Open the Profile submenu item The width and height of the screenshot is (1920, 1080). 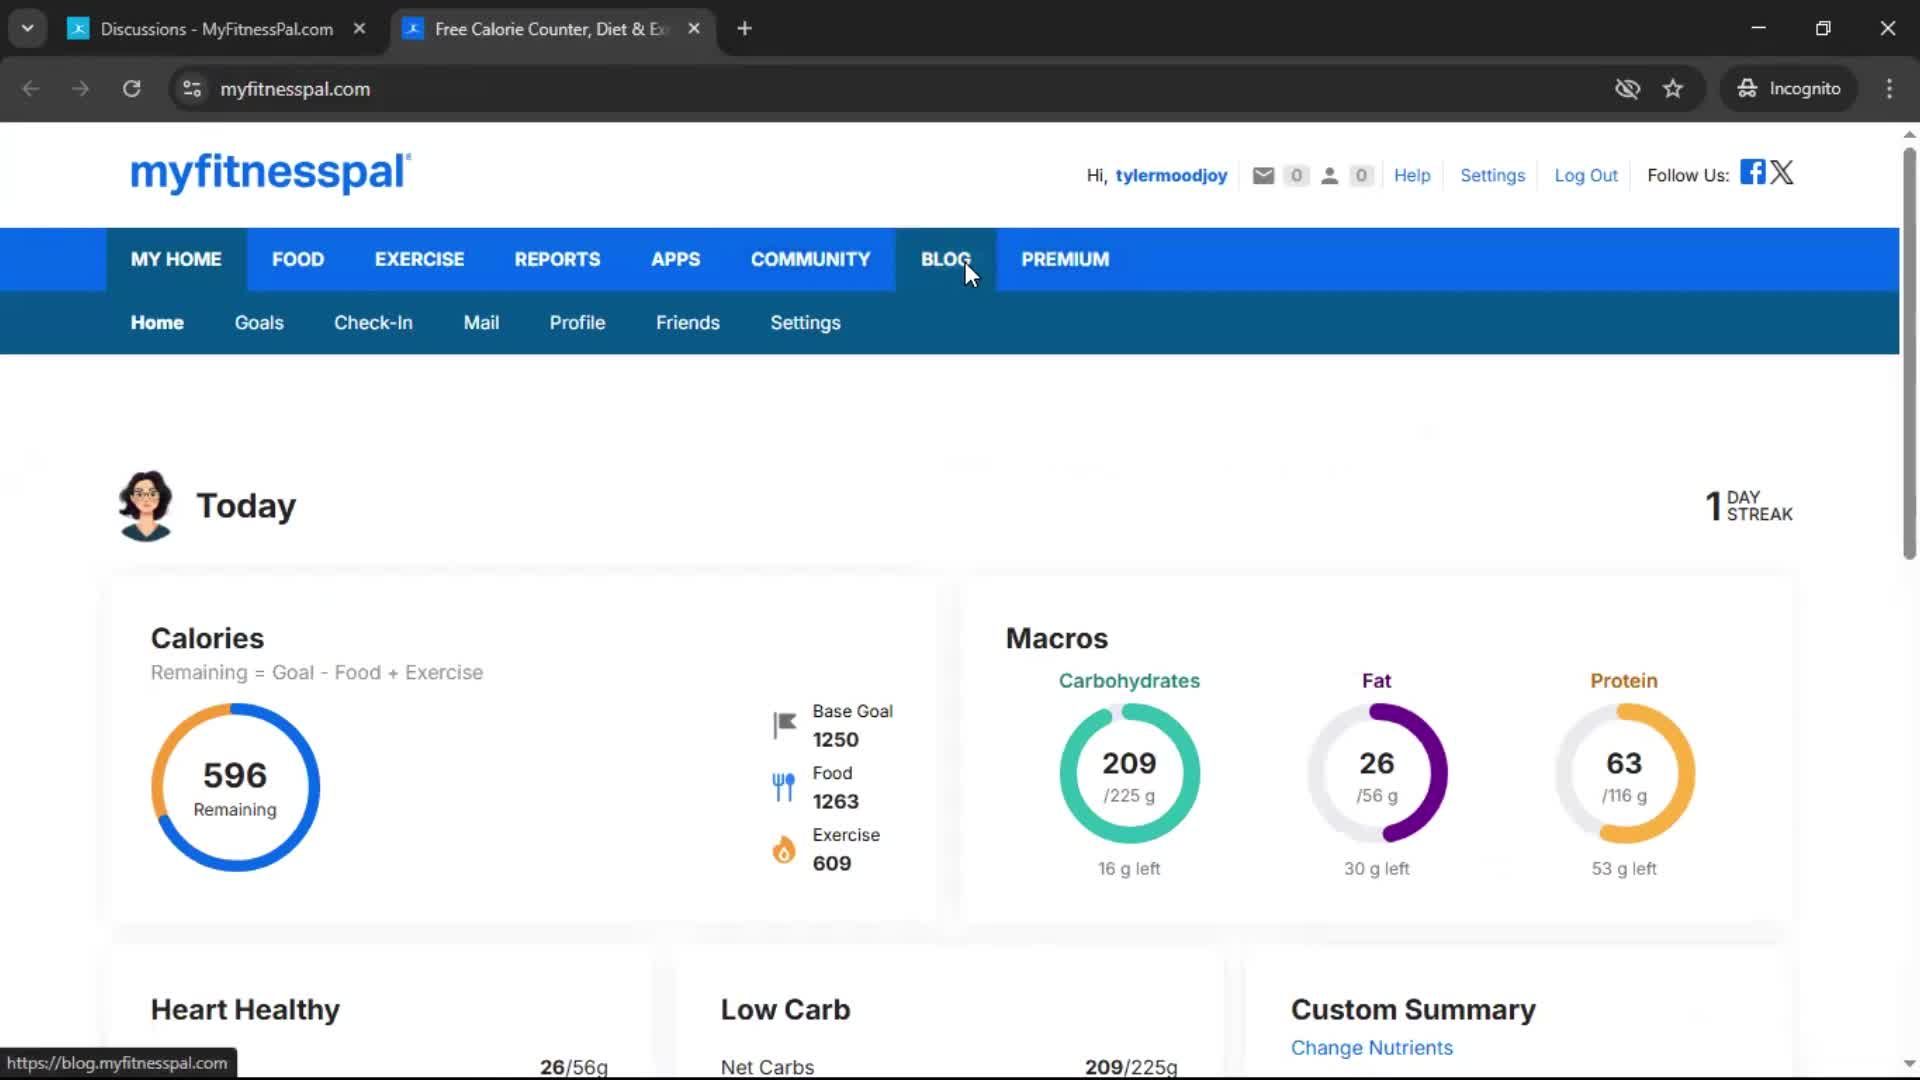577,323
